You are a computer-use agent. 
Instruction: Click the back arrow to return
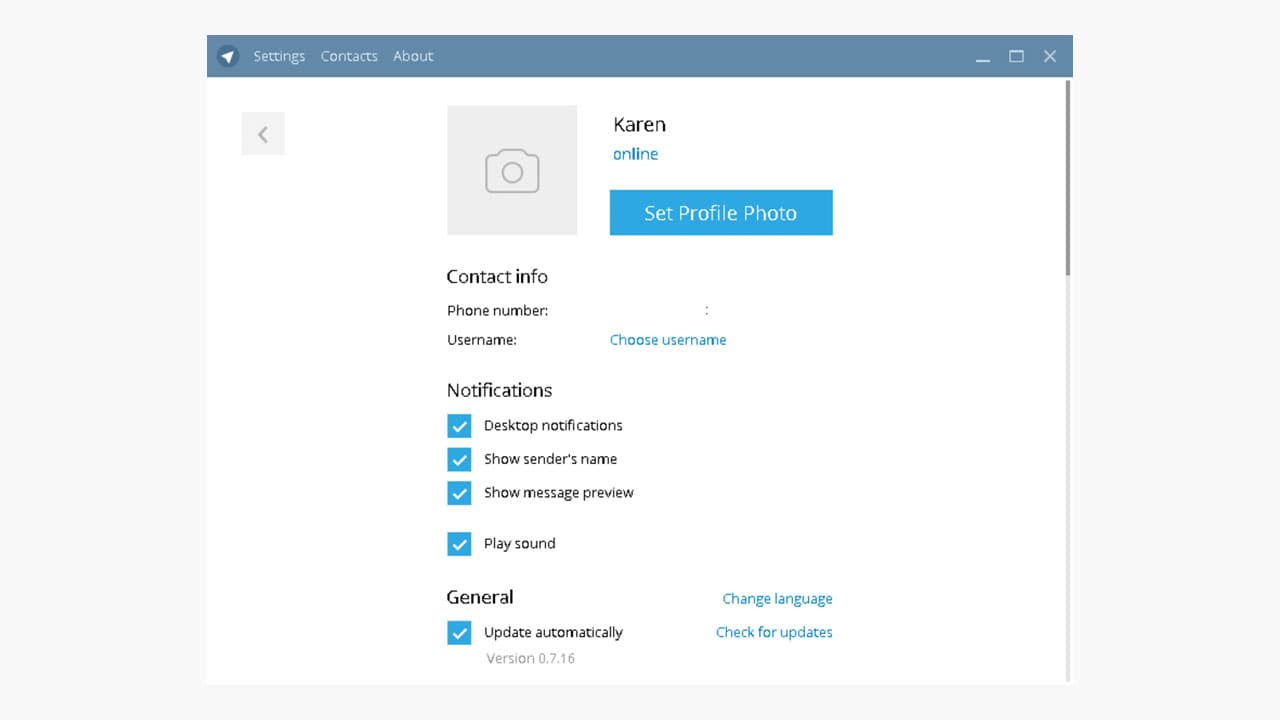coord(262,132)
